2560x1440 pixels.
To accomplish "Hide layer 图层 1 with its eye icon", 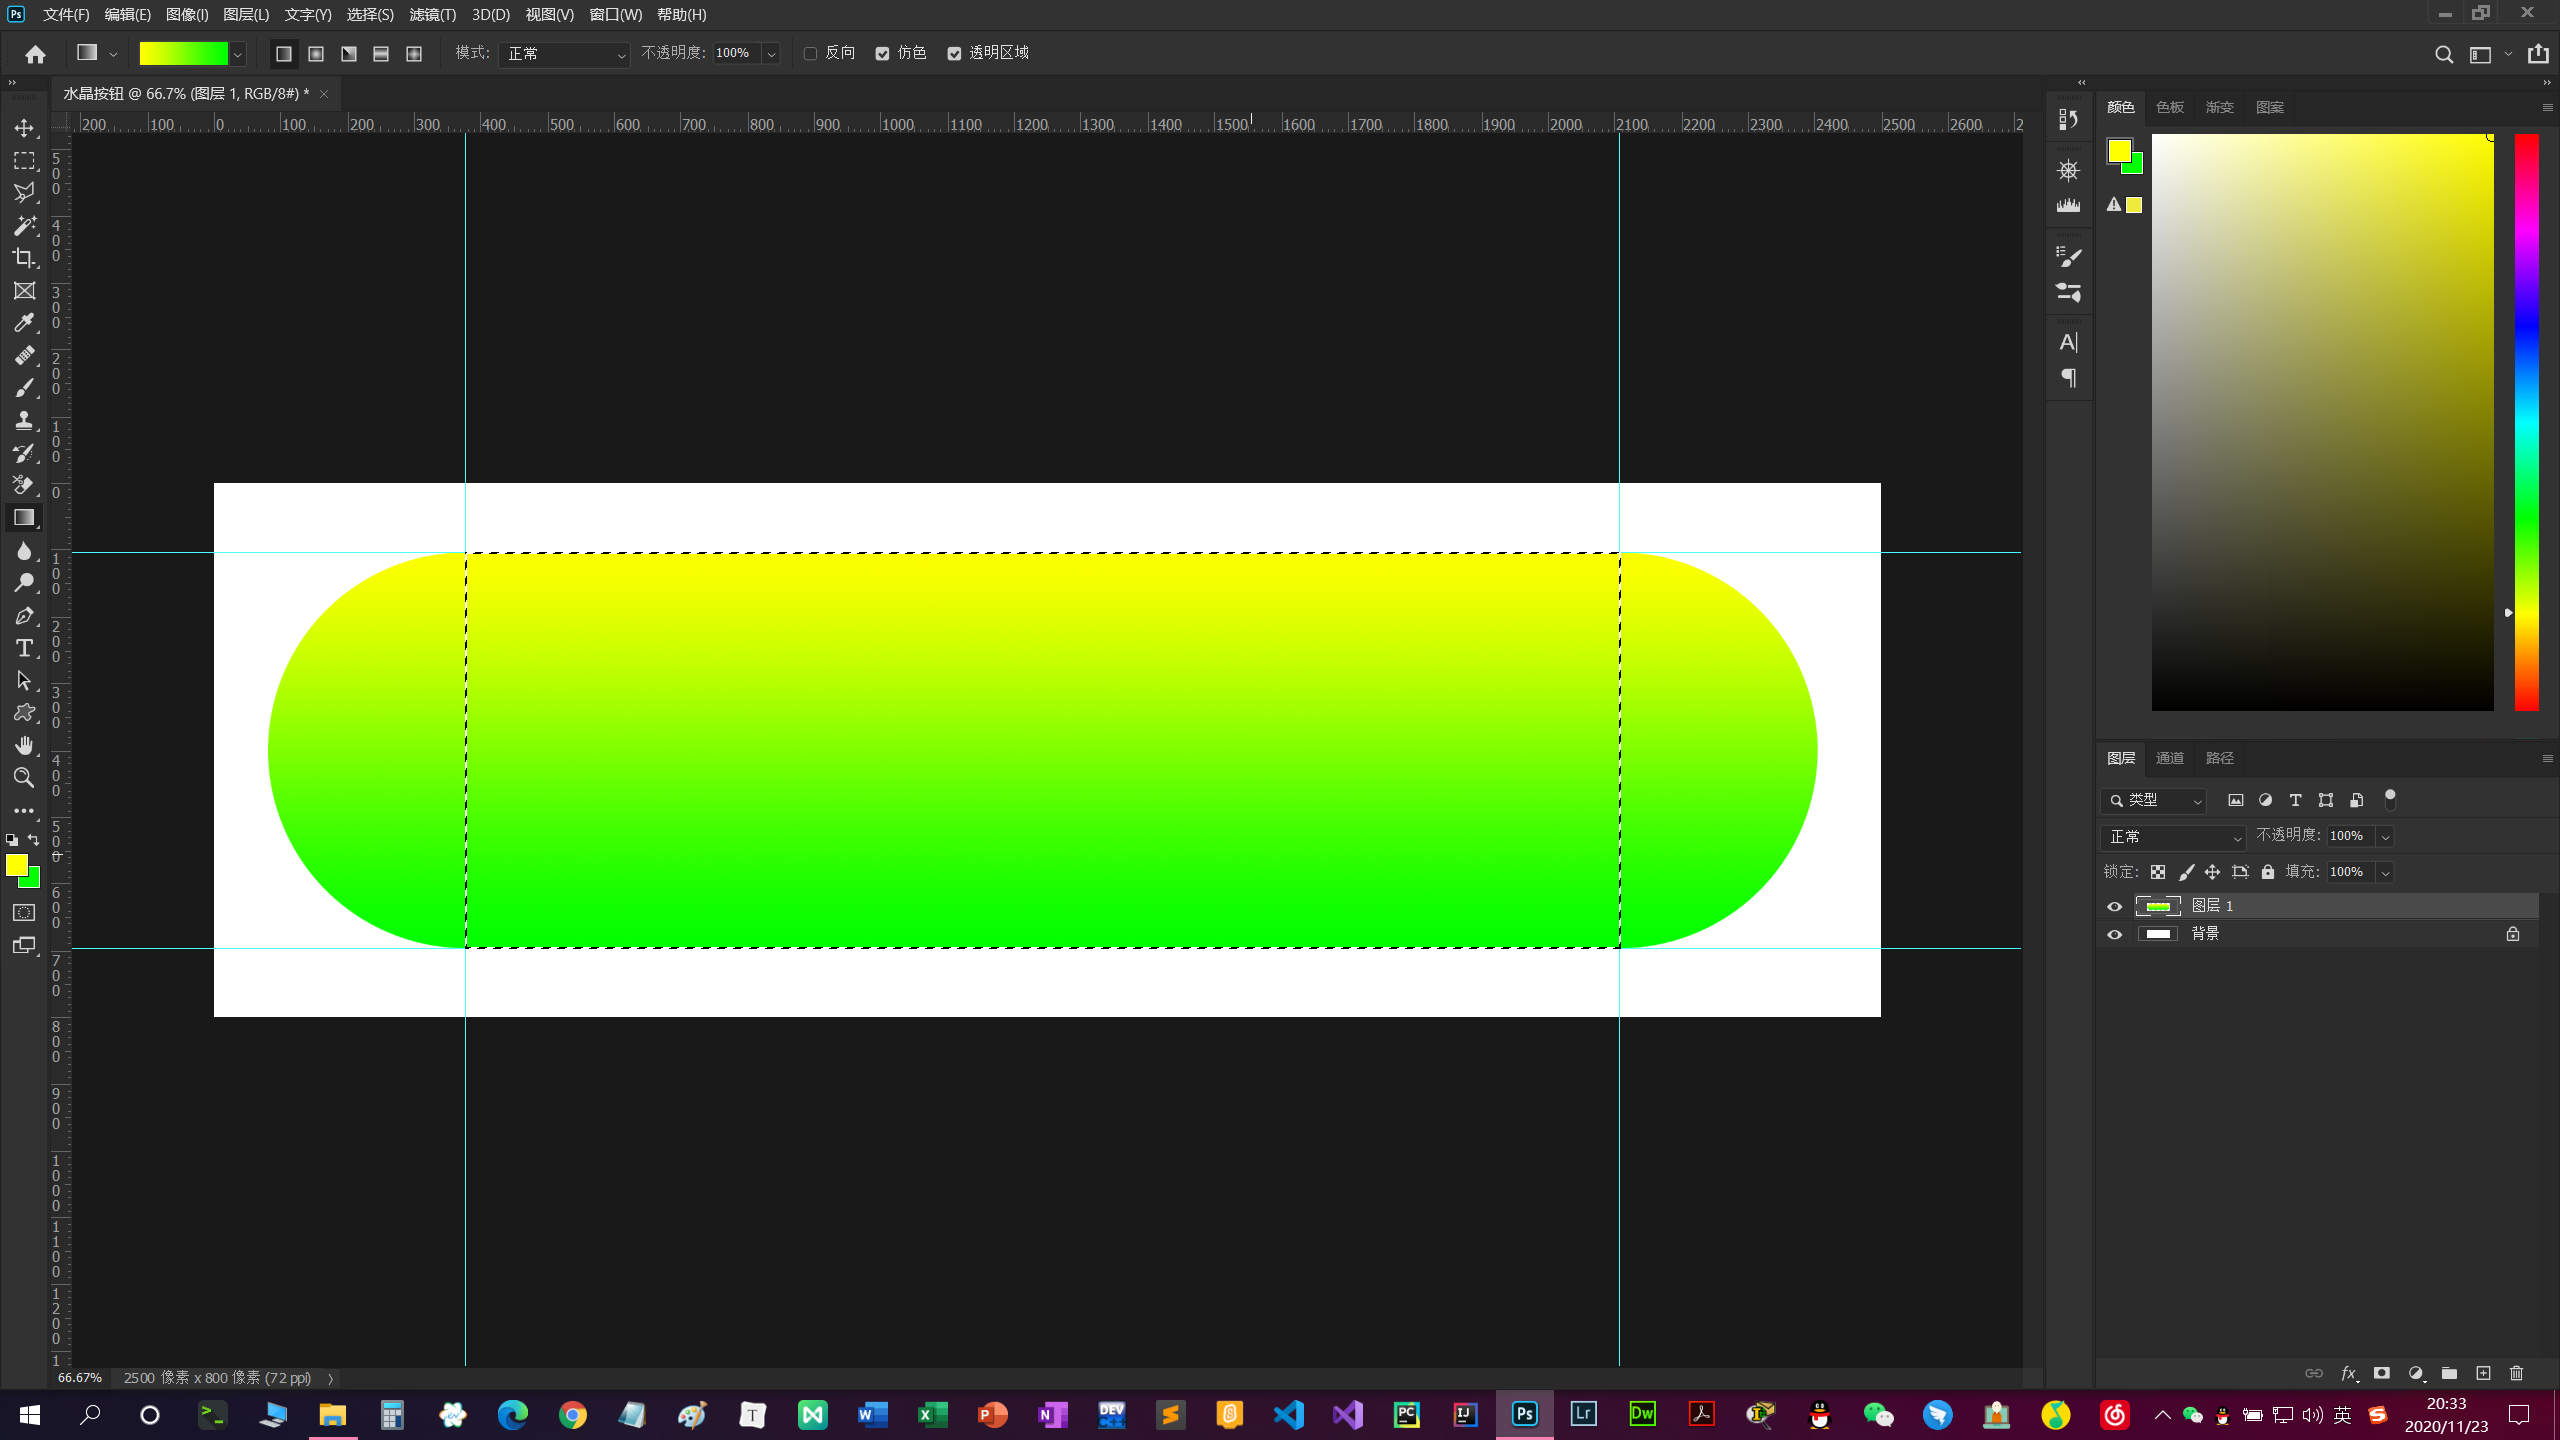I will [2114, 906].
